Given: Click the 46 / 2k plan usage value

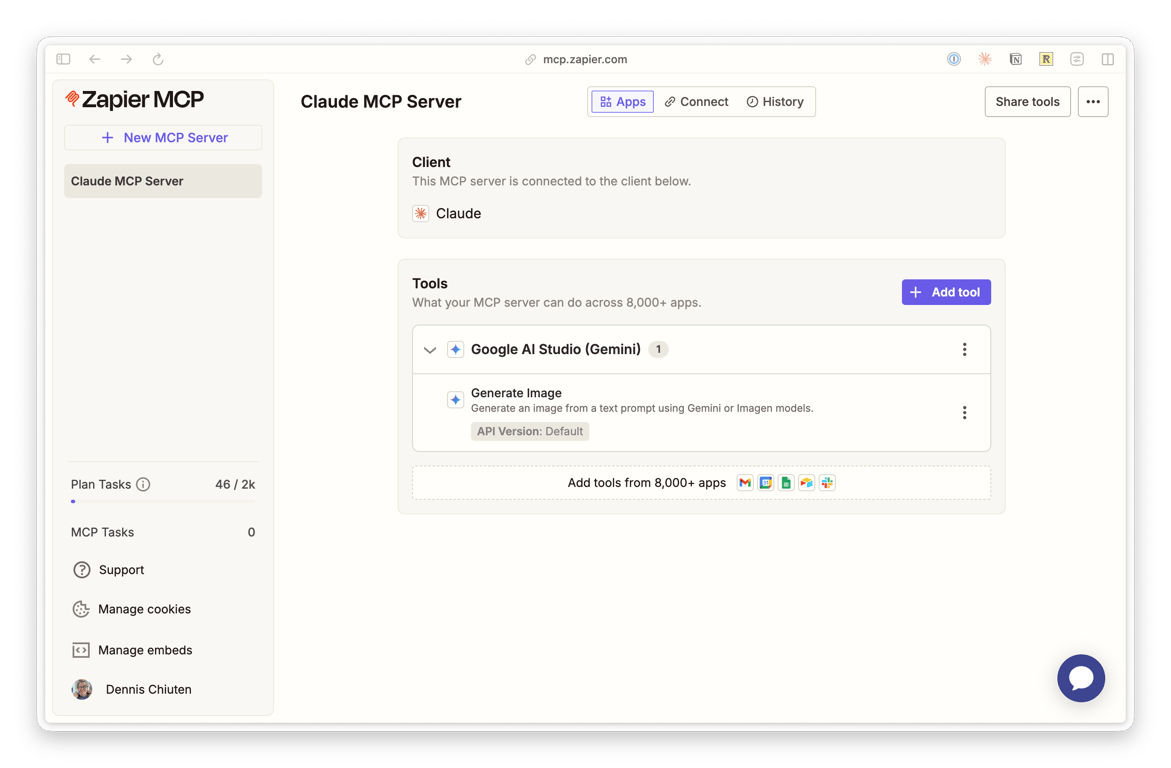Looking at the screenshot, I should click(x=235, y=484).
